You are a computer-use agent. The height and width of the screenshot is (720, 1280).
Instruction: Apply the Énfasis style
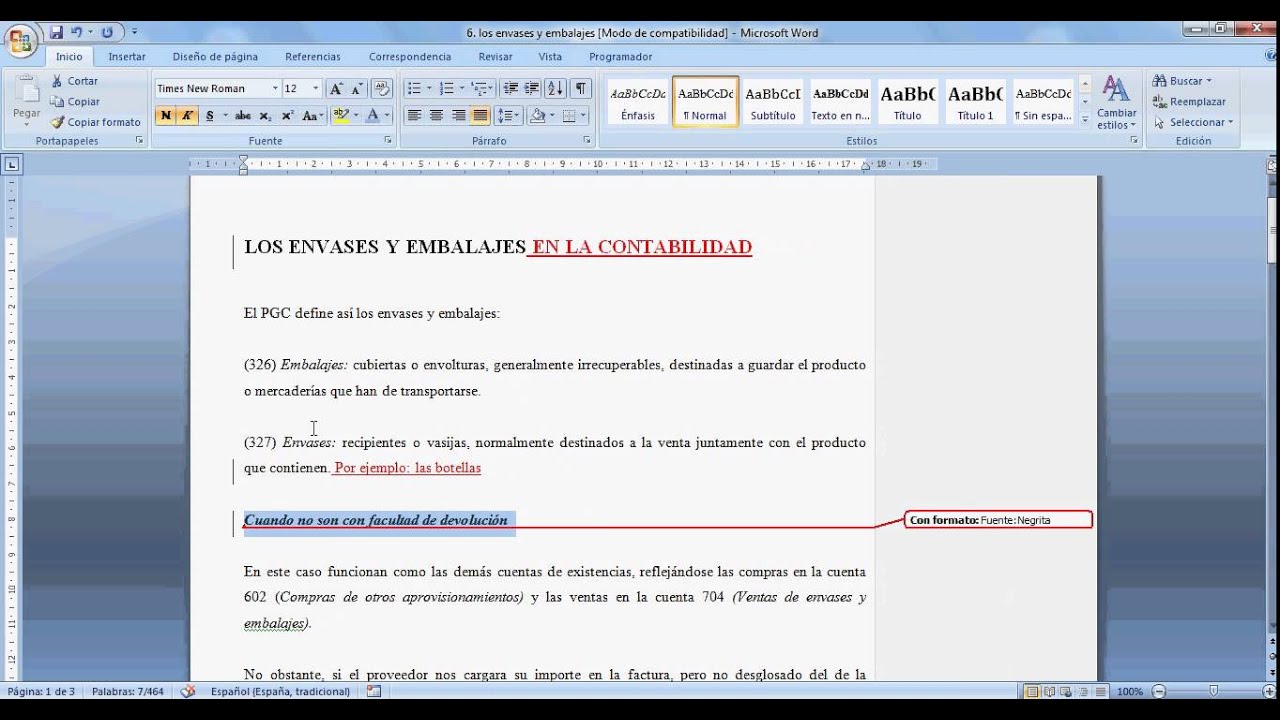638,101
